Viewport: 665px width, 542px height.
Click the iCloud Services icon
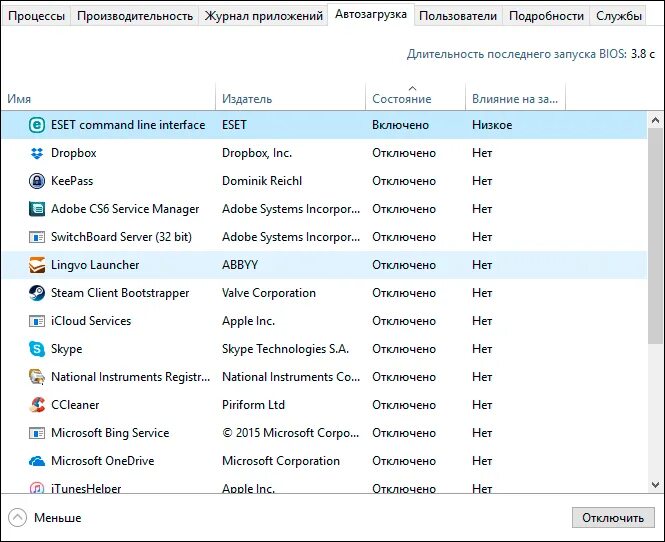pyautogui.click(x=37, y=321)
